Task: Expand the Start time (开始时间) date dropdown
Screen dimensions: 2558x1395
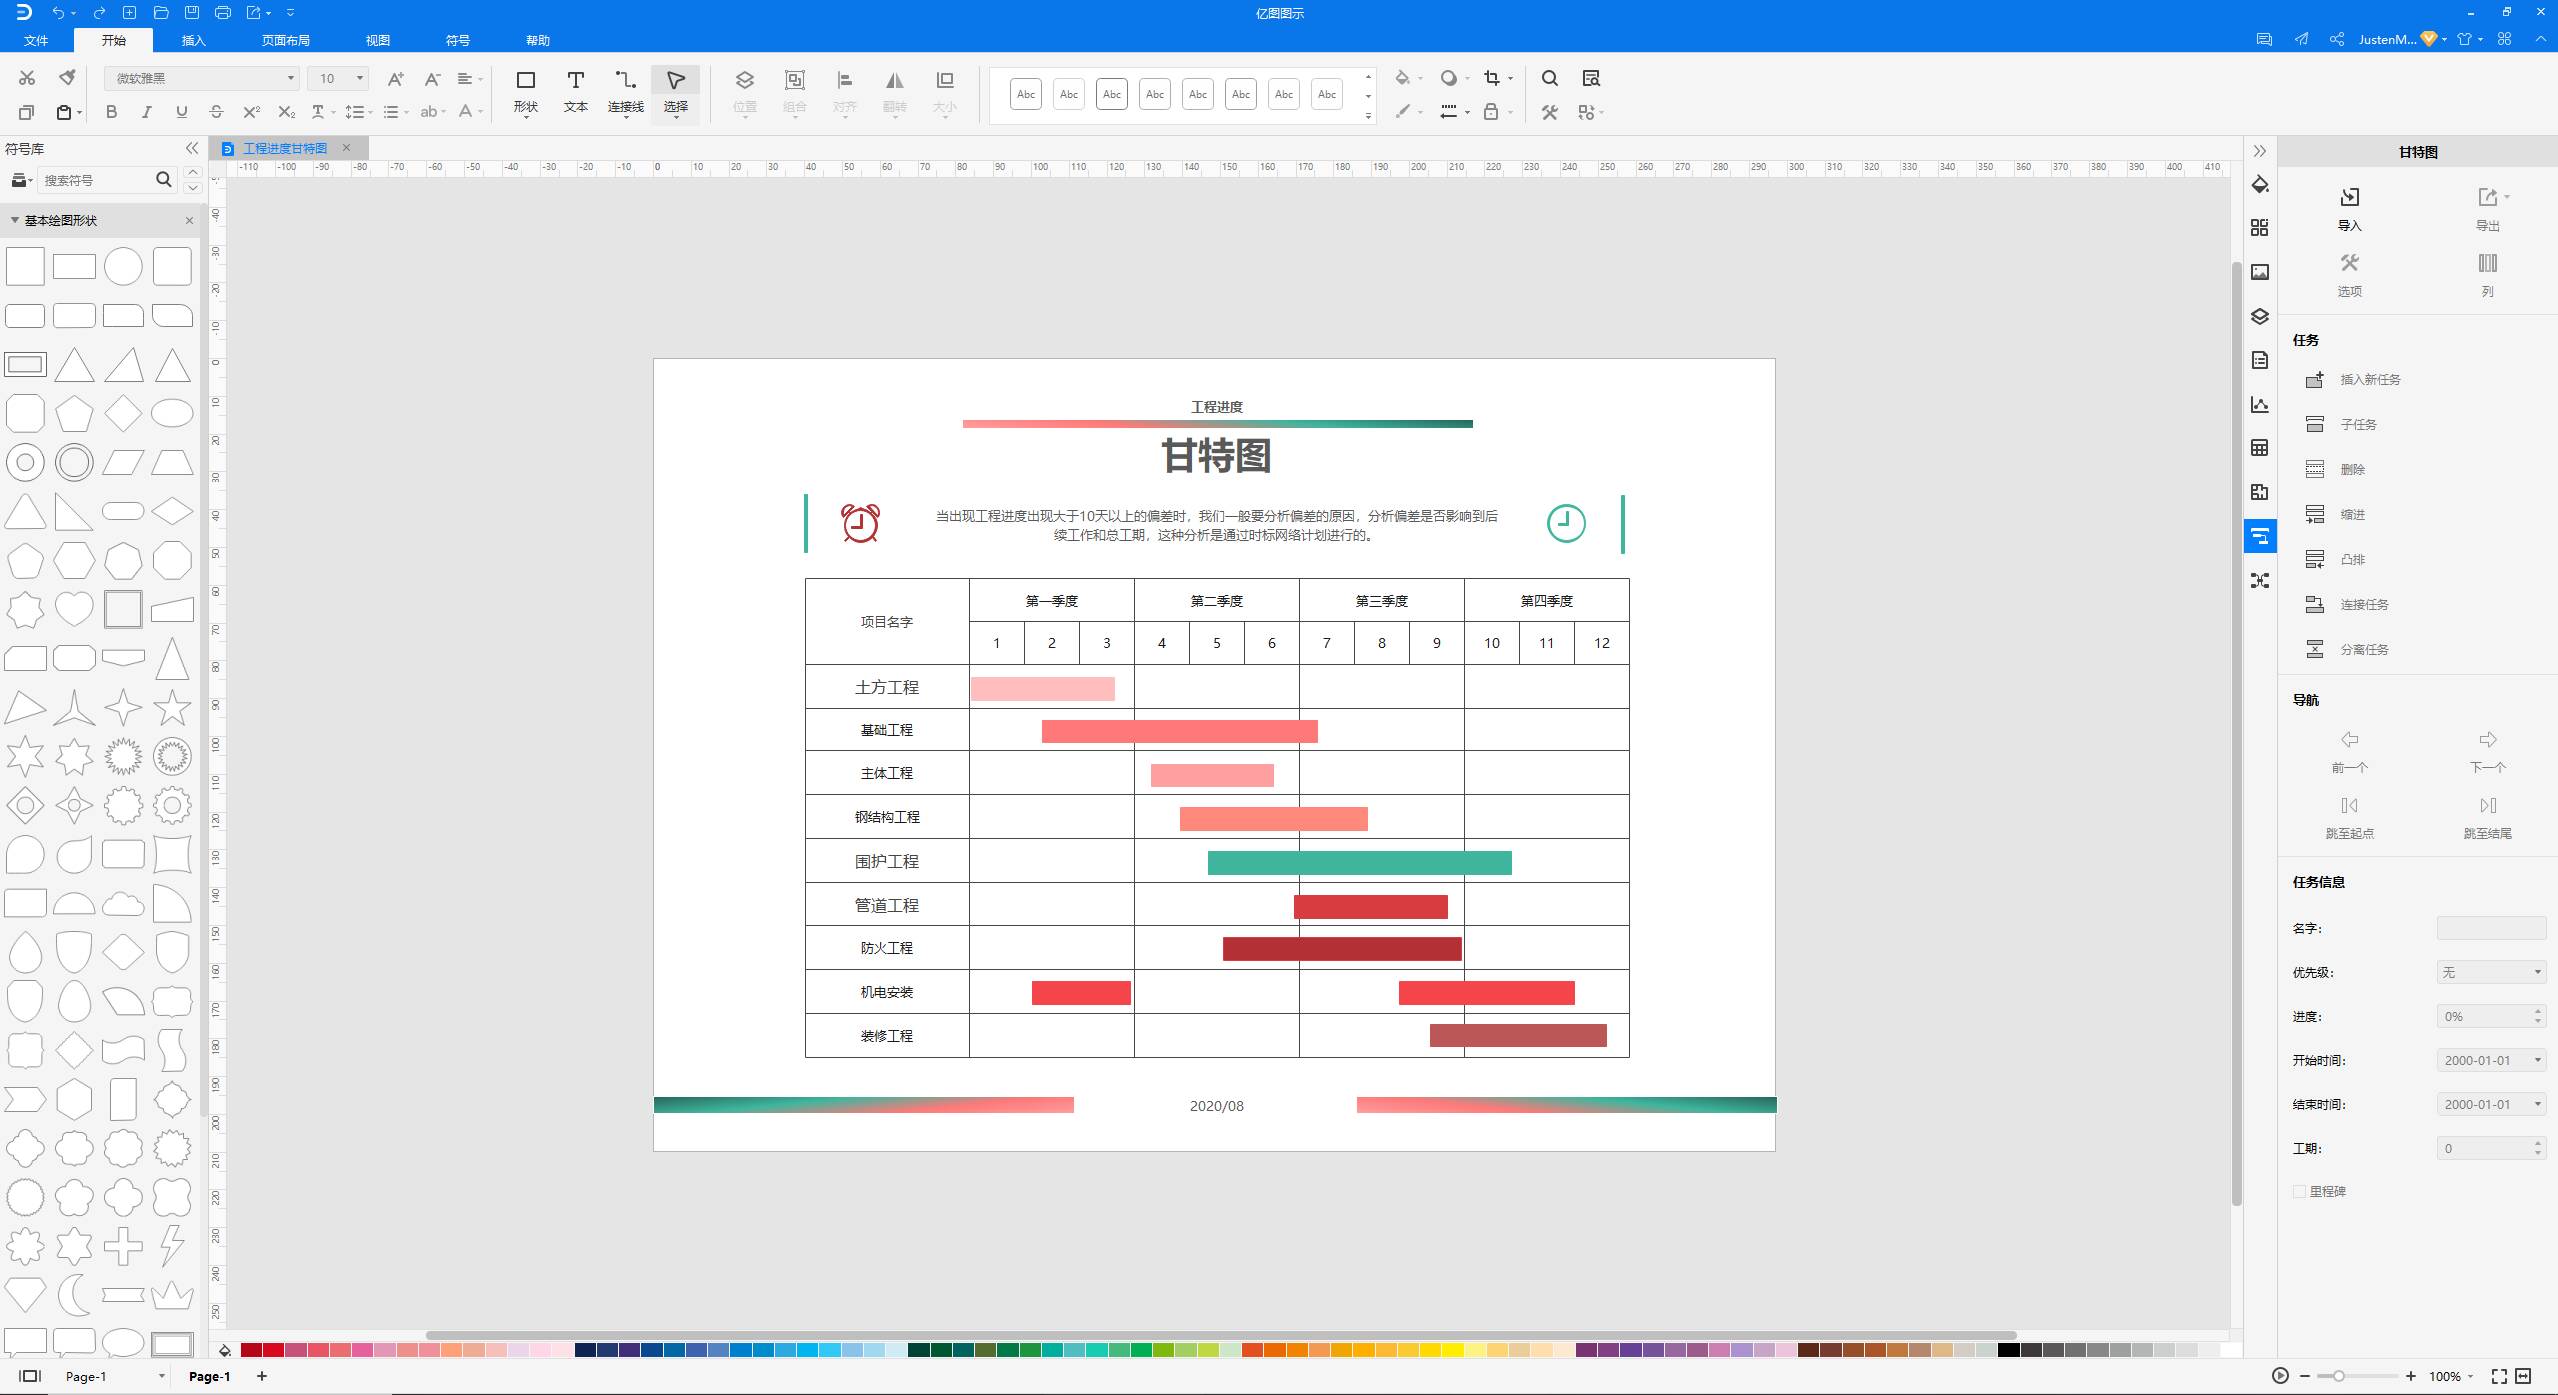Action: coord(2536,1060)
